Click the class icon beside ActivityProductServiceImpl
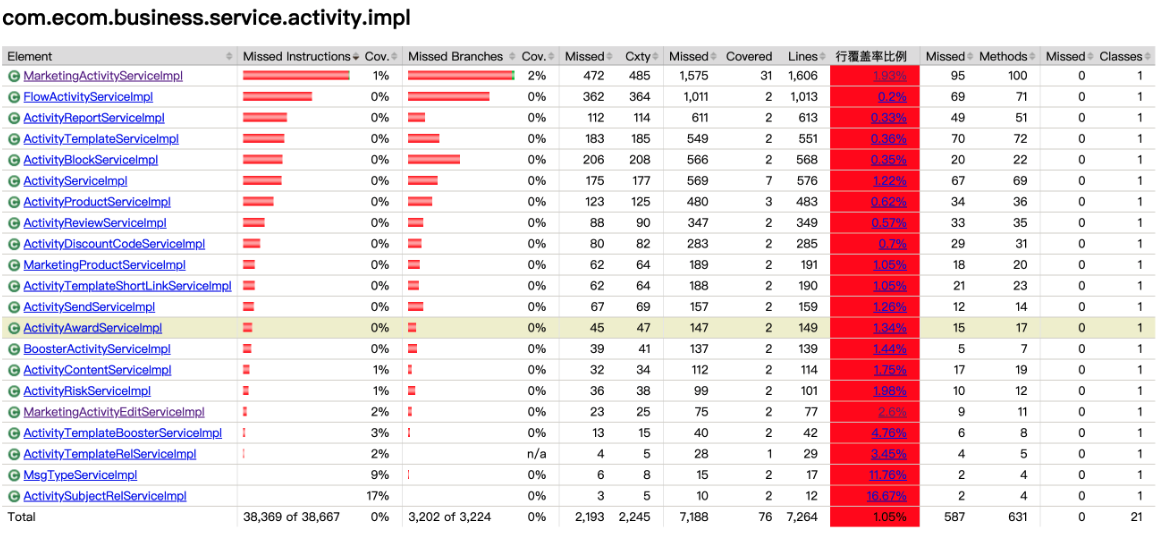Screen dimensions: 1164x544 [x=13, y=202]
